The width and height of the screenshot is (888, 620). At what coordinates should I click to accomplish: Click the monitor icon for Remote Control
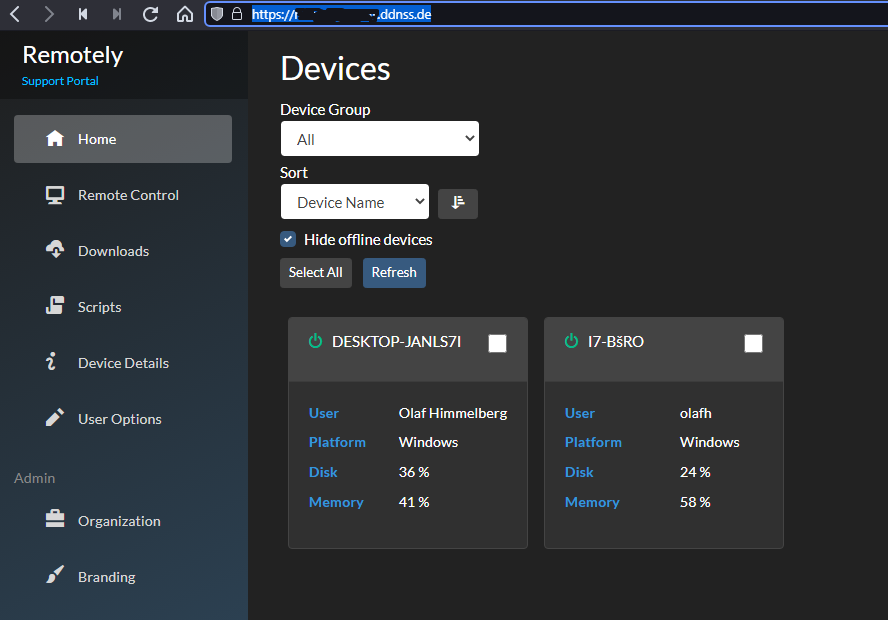point(55,195)
